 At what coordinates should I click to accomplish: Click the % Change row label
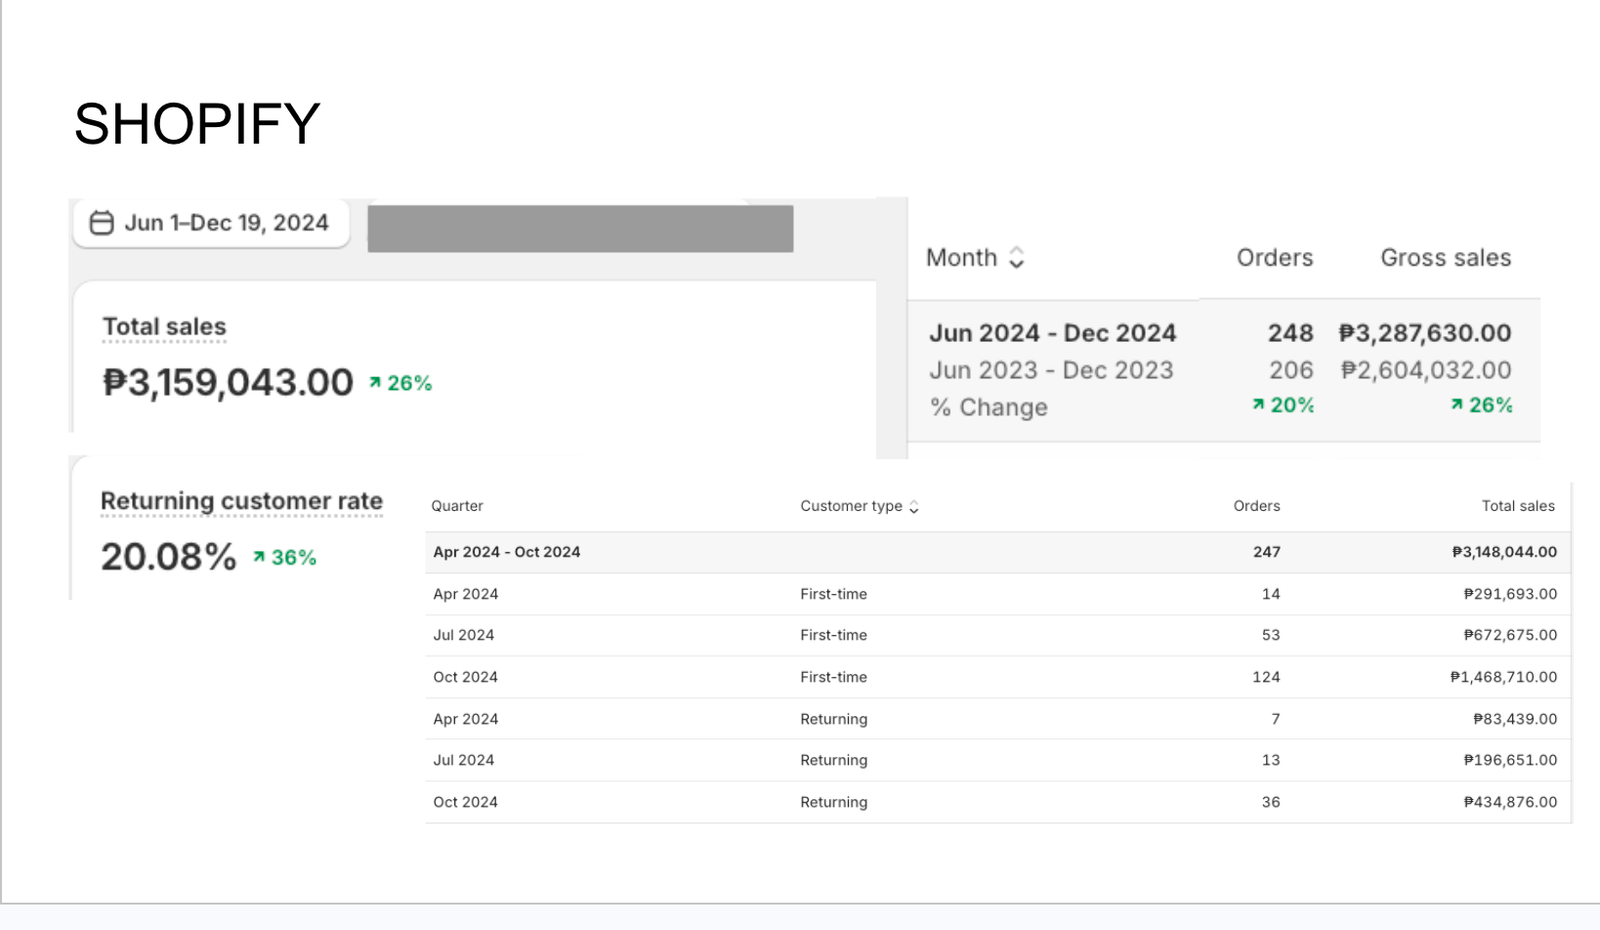coord(989,407)
